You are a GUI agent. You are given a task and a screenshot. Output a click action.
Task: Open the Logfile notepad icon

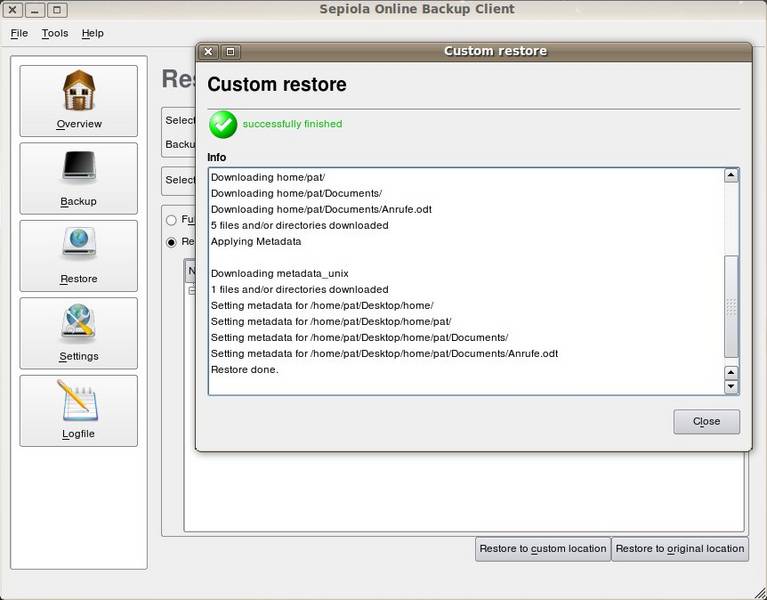[x=79, y=411]
